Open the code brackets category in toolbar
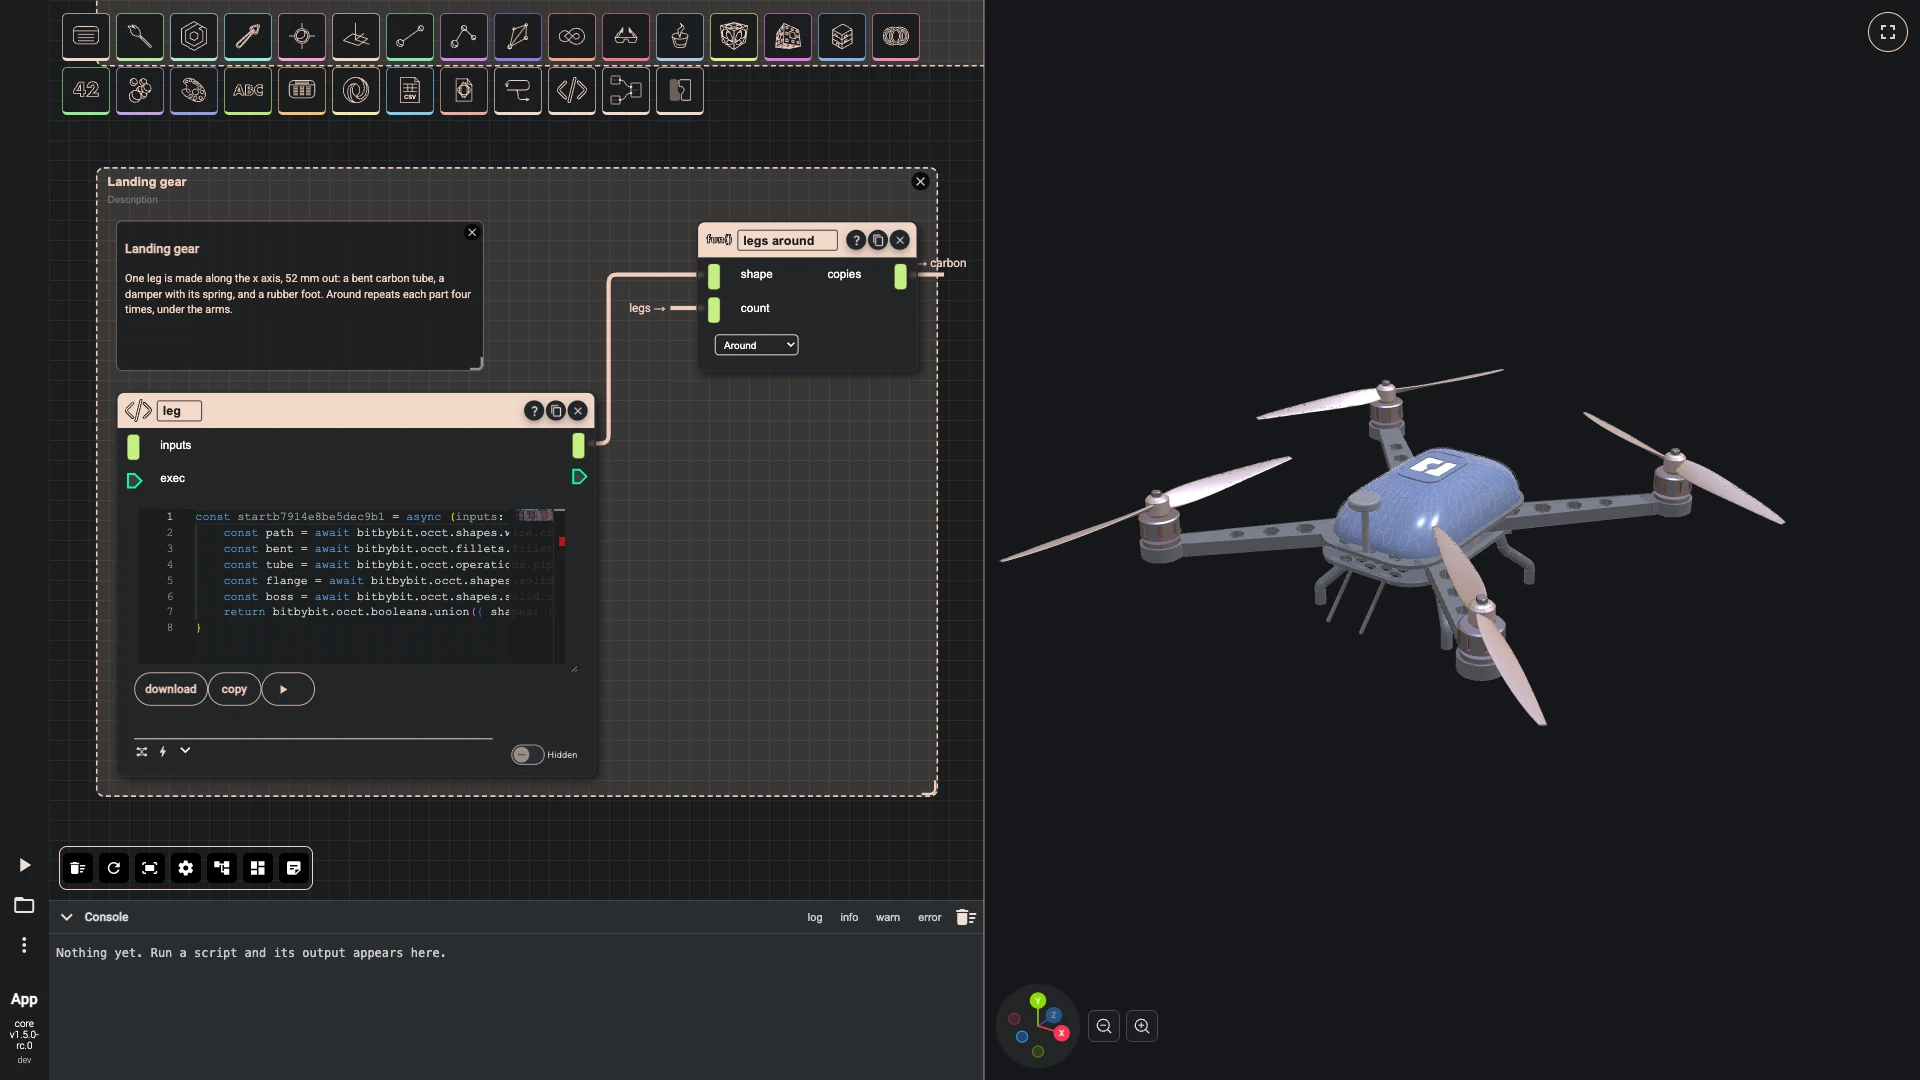Viewport: 1920px width, 1080px height. [572, 90]
